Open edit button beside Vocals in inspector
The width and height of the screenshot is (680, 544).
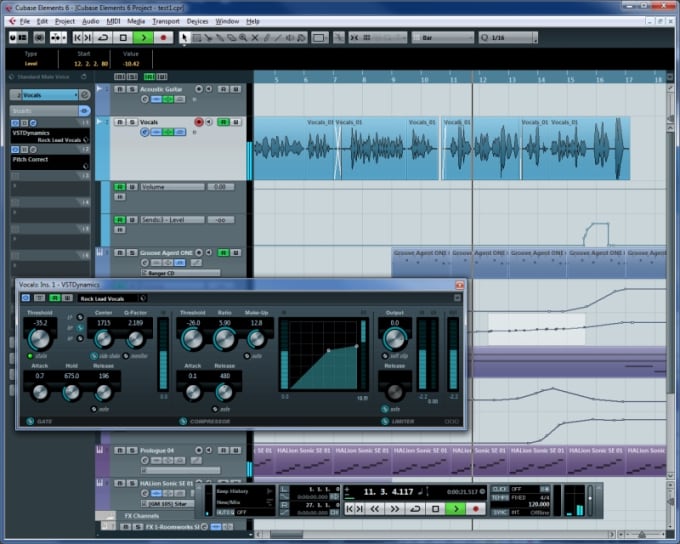85,95
